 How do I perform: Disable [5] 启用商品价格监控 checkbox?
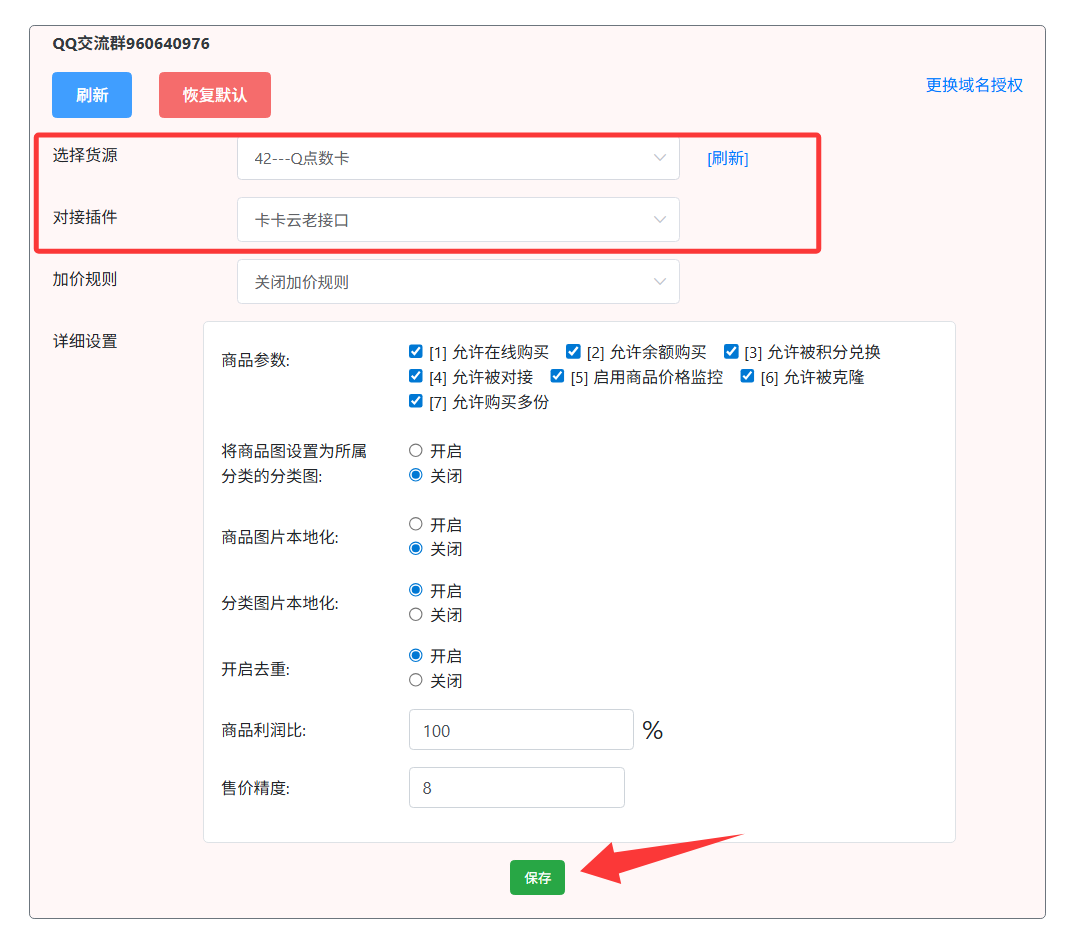(558, 377)
